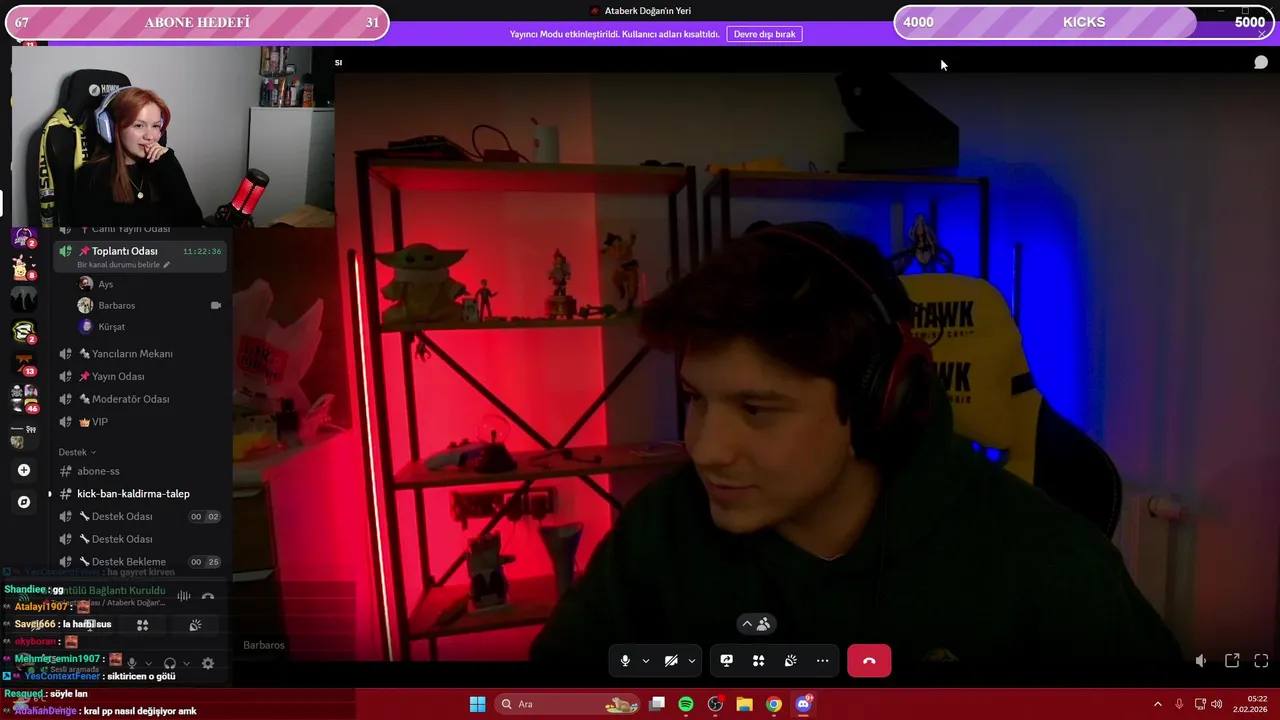The image size is (1280, 720).
Task: Toggle deafen headphones in user panel
Action: pyautogui.click(x=170, y=663)
